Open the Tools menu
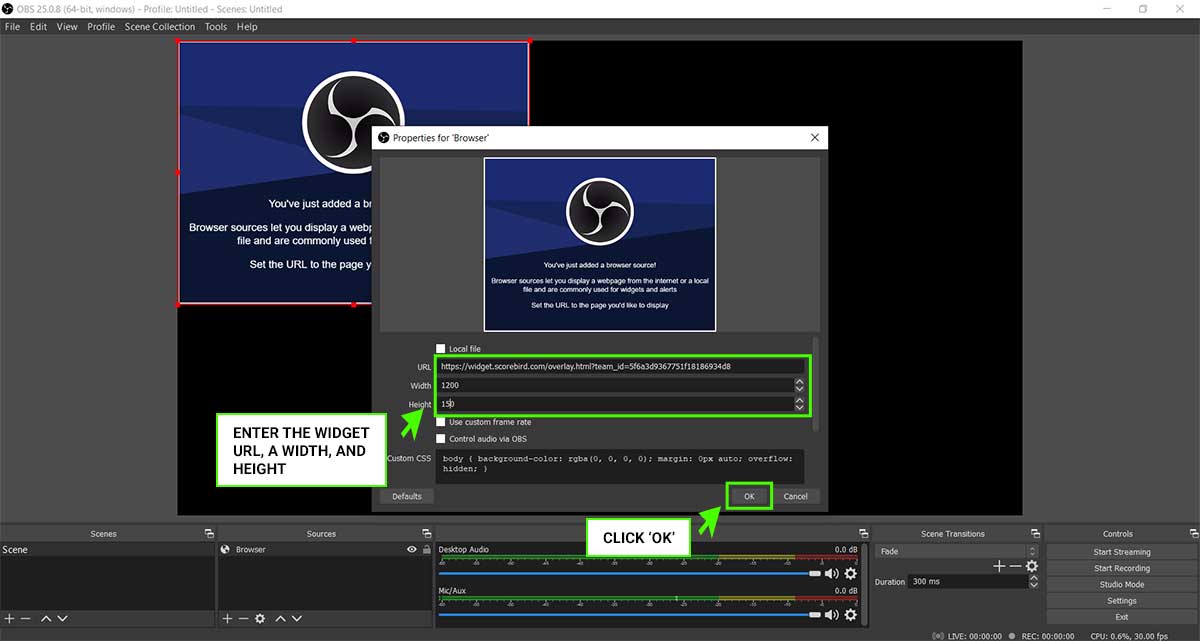 [x=216, y=27]
